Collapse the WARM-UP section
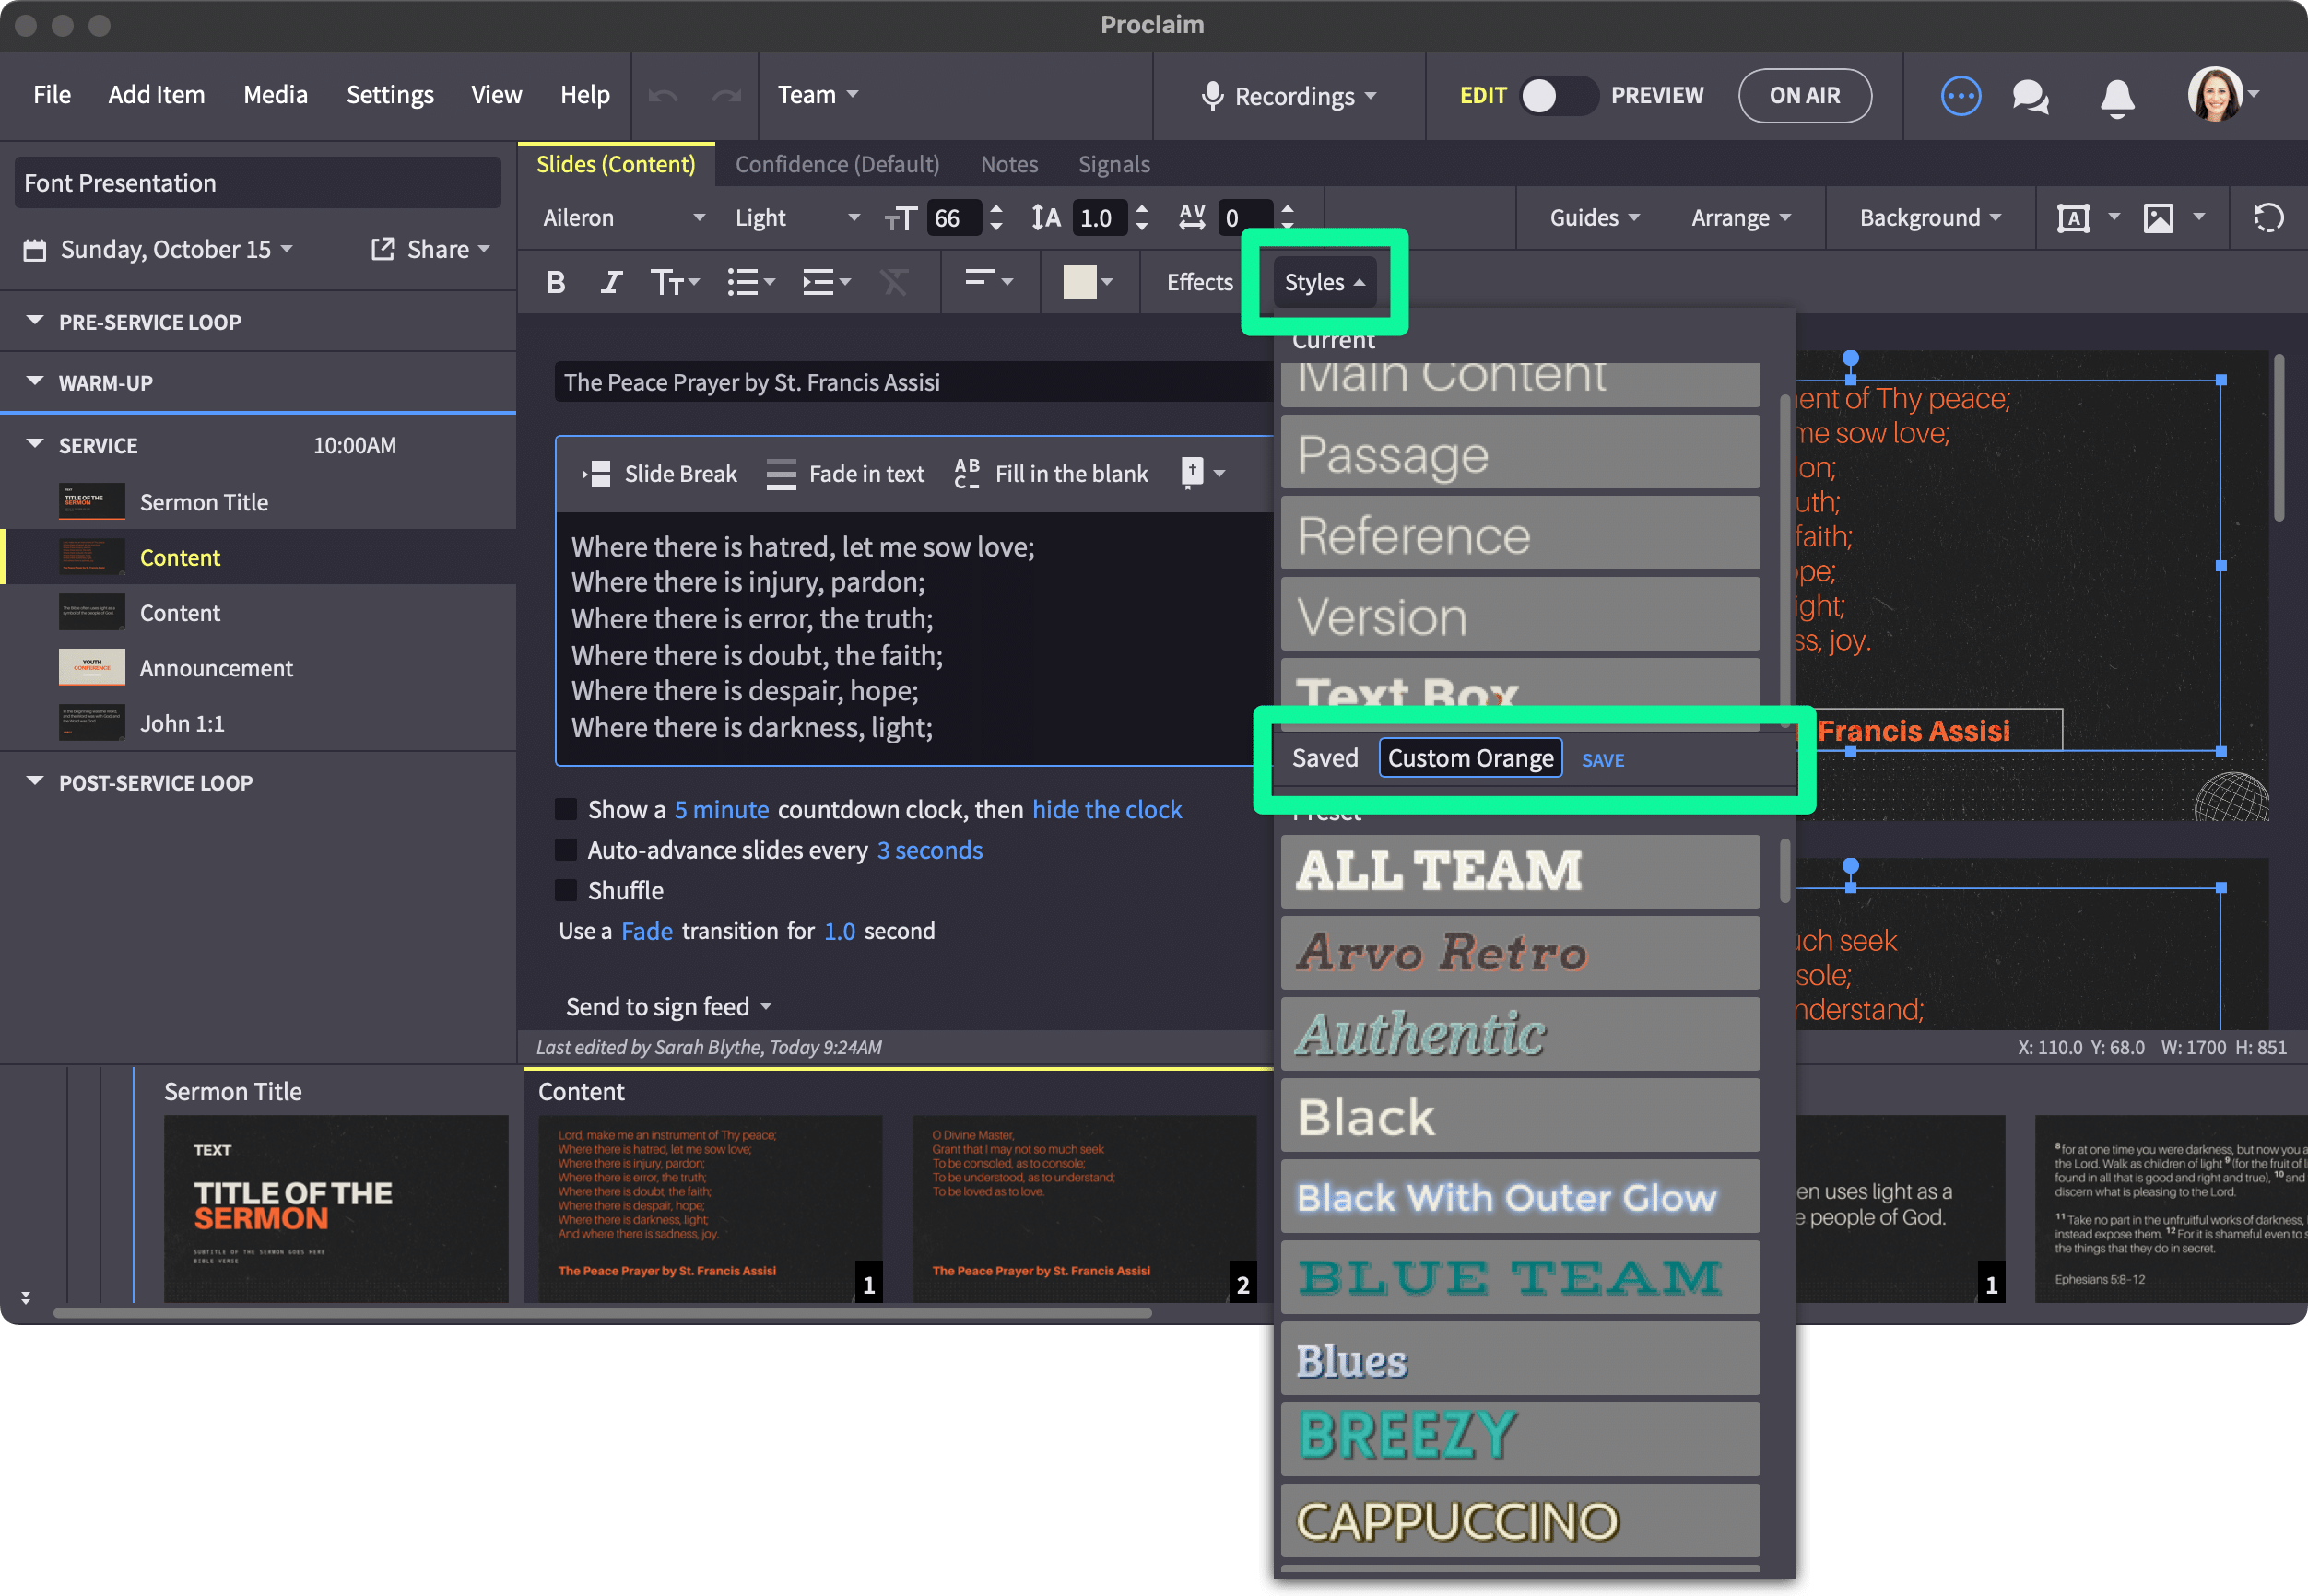Screen dimensions: 2308x1596 pyautogui.click(x=34, y=382)
